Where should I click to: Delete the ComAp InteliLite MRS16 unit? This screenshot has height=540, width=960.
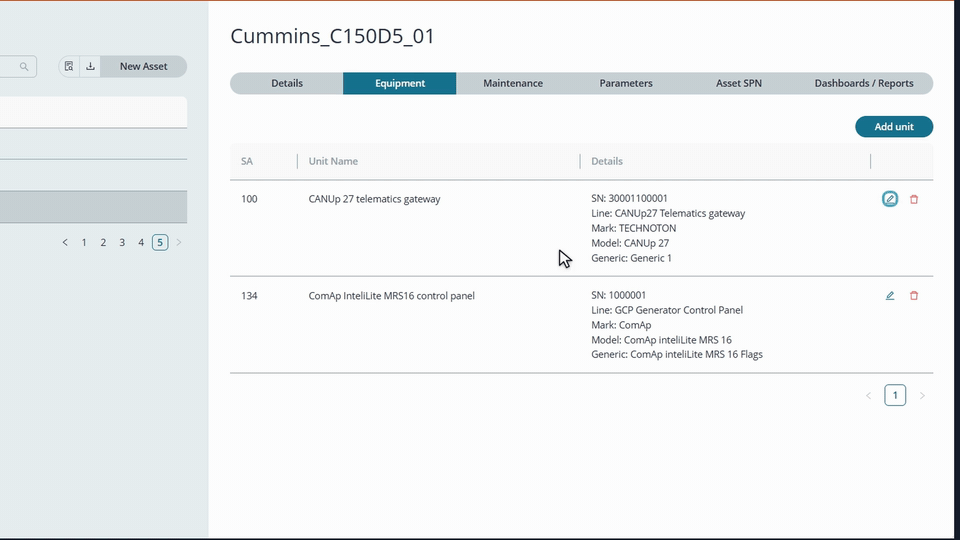click(913, 296)
